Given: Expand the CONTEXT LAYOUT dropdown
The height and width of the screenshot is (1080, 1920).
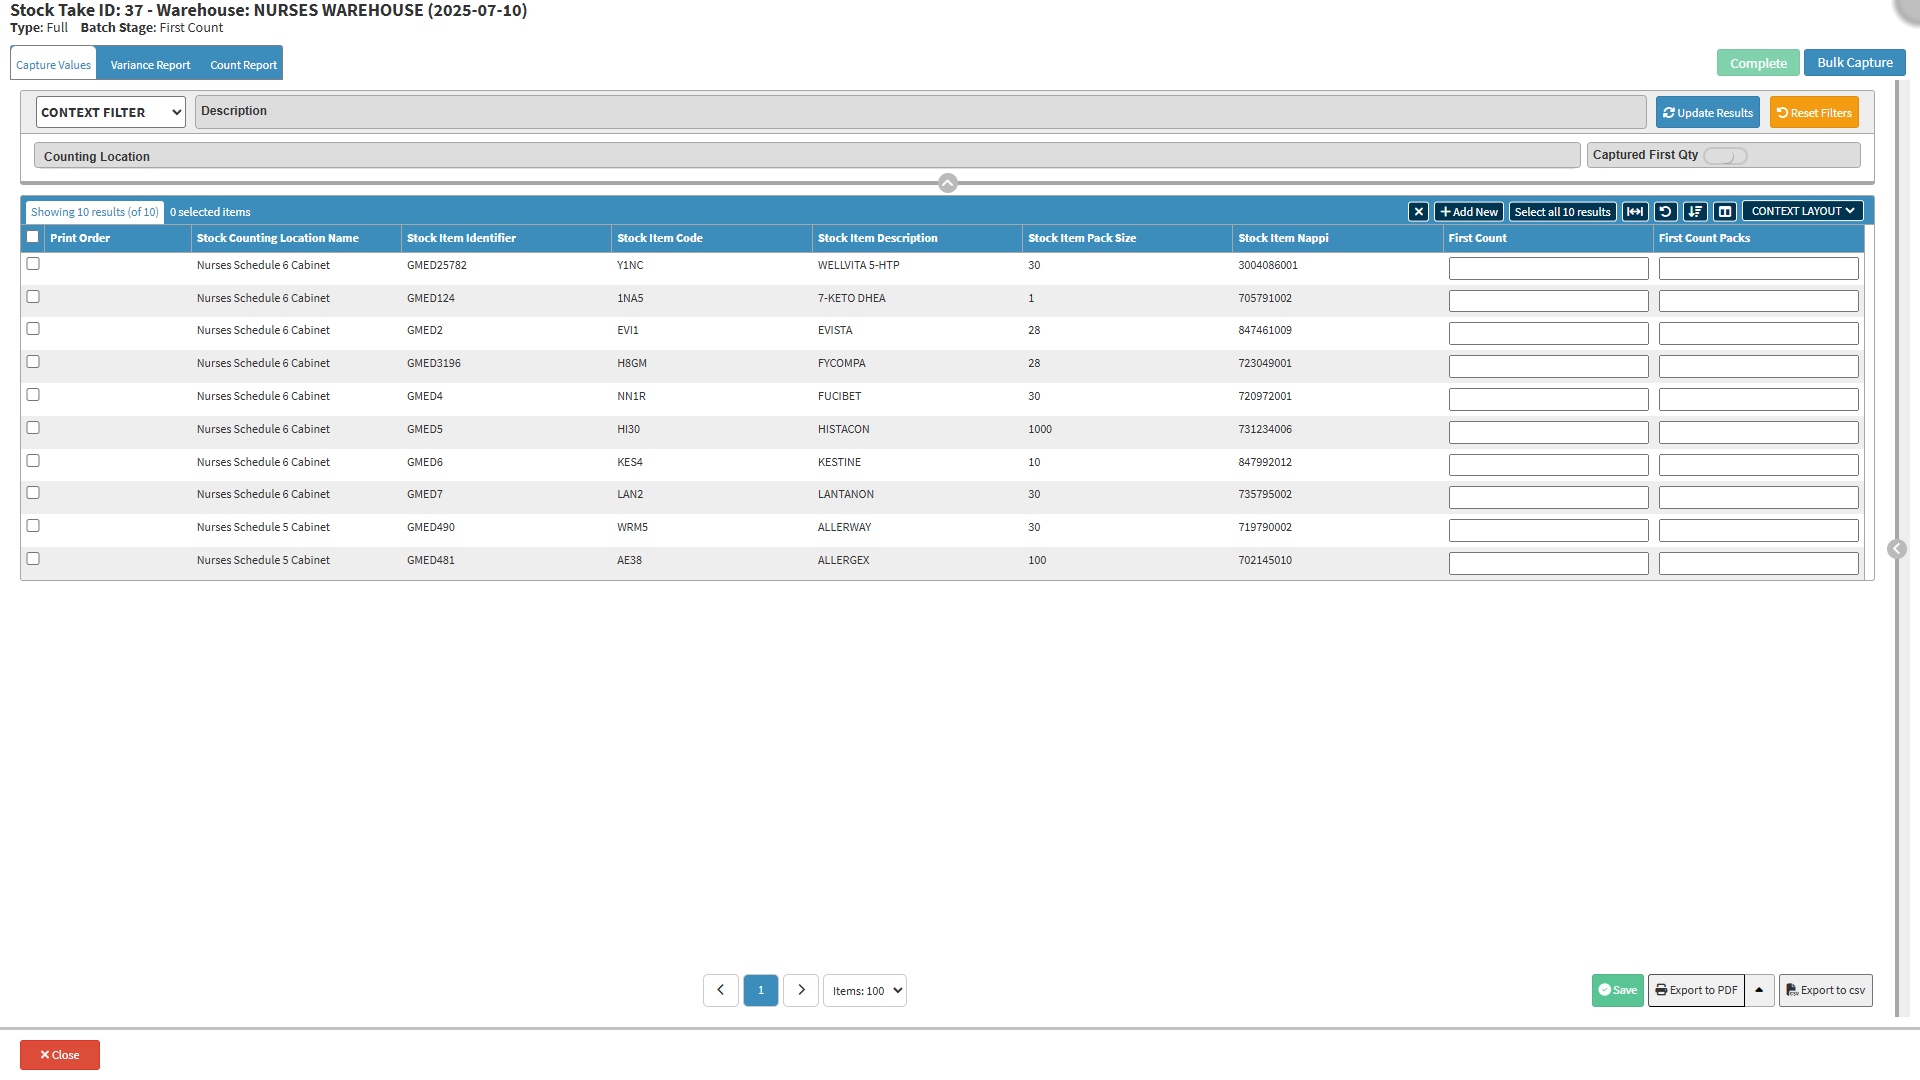Looking at the screenshot, I should pyautogui.click(x=1802, y=211).
